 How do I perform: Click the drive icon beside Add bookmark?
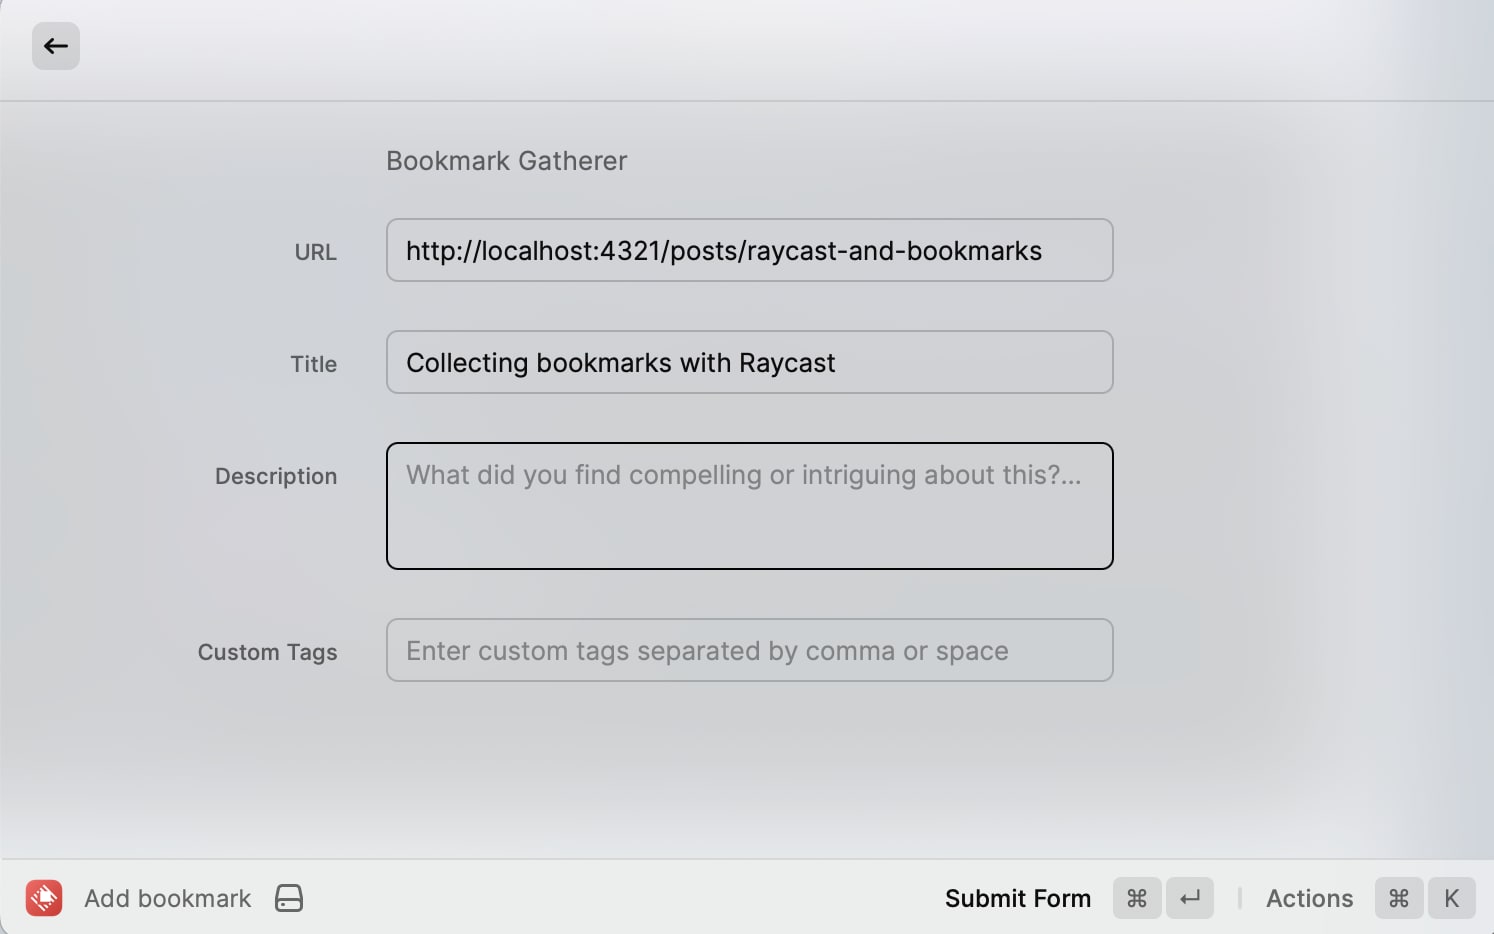pyautogui.click(x=289, y=898)
